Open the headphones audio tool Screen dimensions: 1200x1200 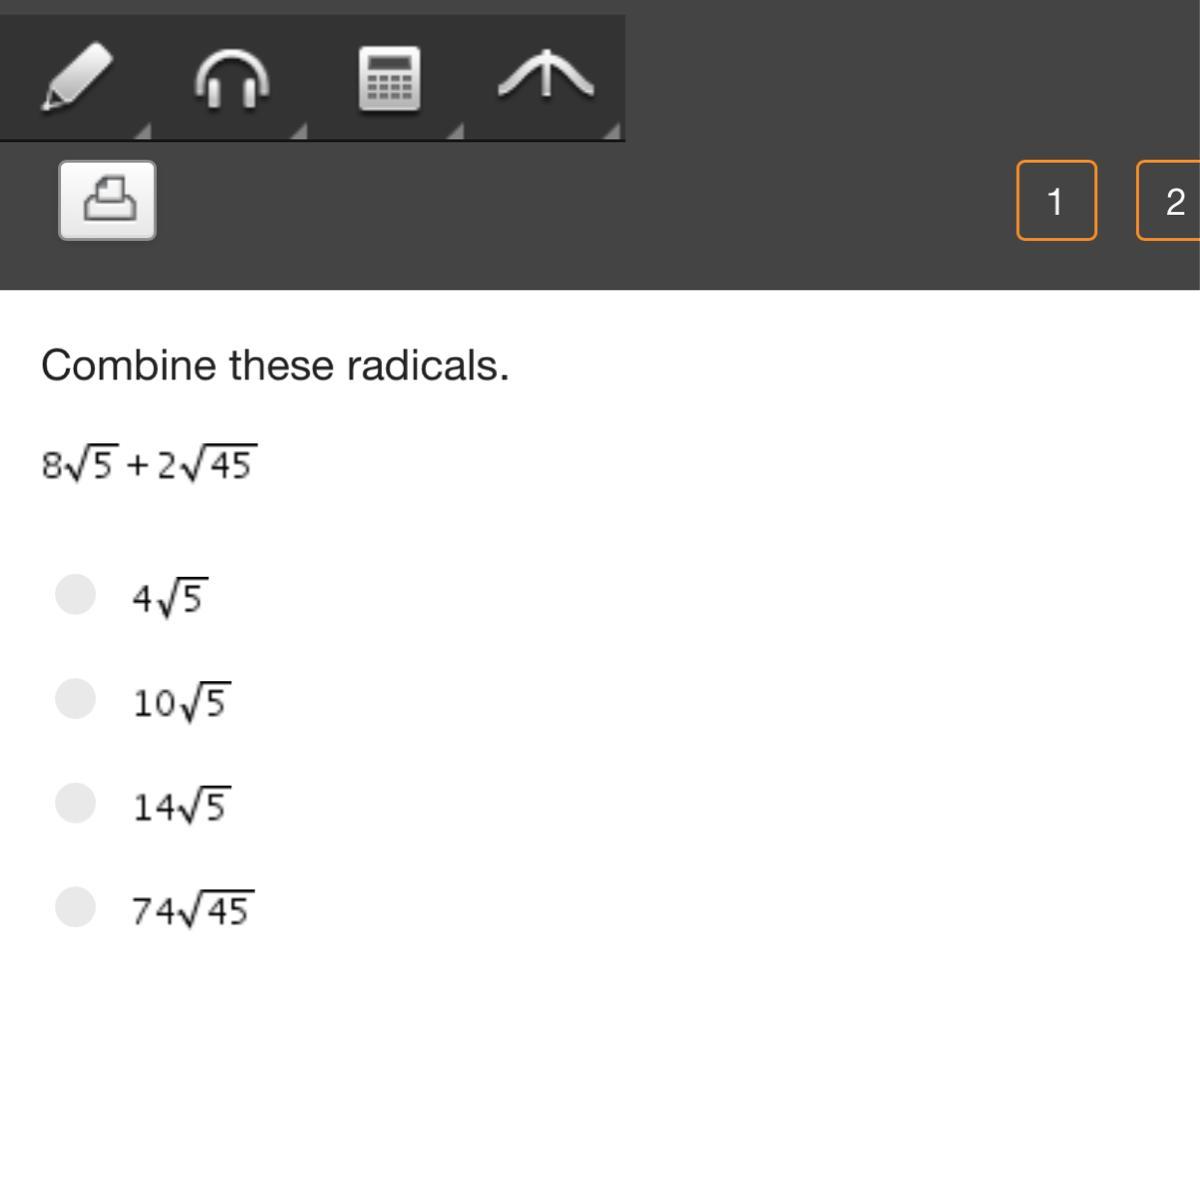[x=231, y=78]
